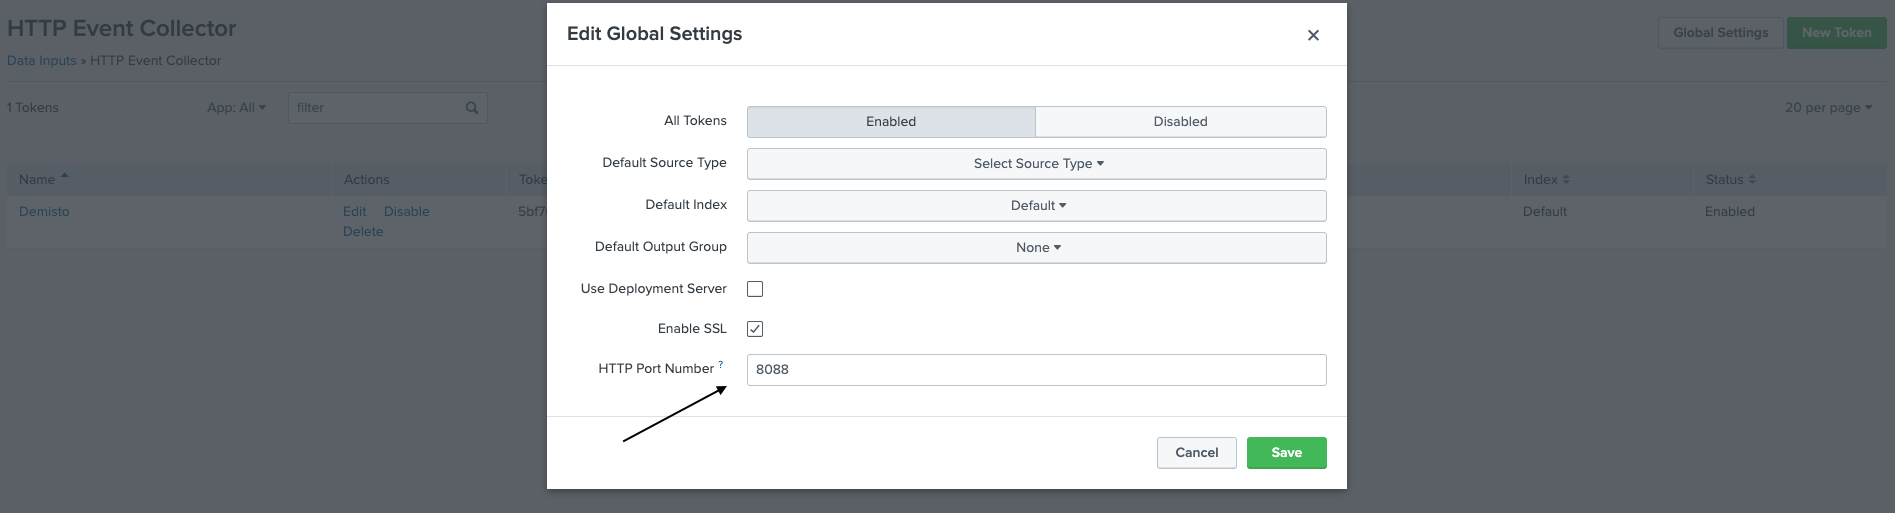The image size is (1895, 513).
Task: Sort tokens by Index column
Action: tap(1566, 180)
